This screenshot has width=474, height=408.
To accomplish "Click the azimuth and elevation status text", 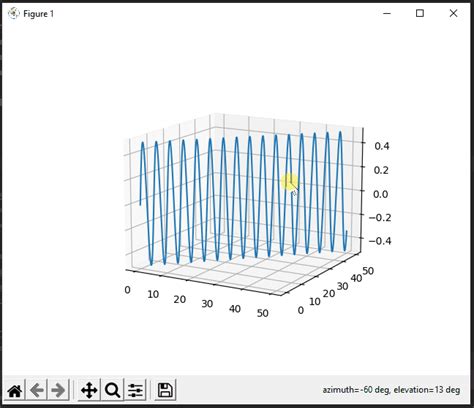I will pos(391,390).
